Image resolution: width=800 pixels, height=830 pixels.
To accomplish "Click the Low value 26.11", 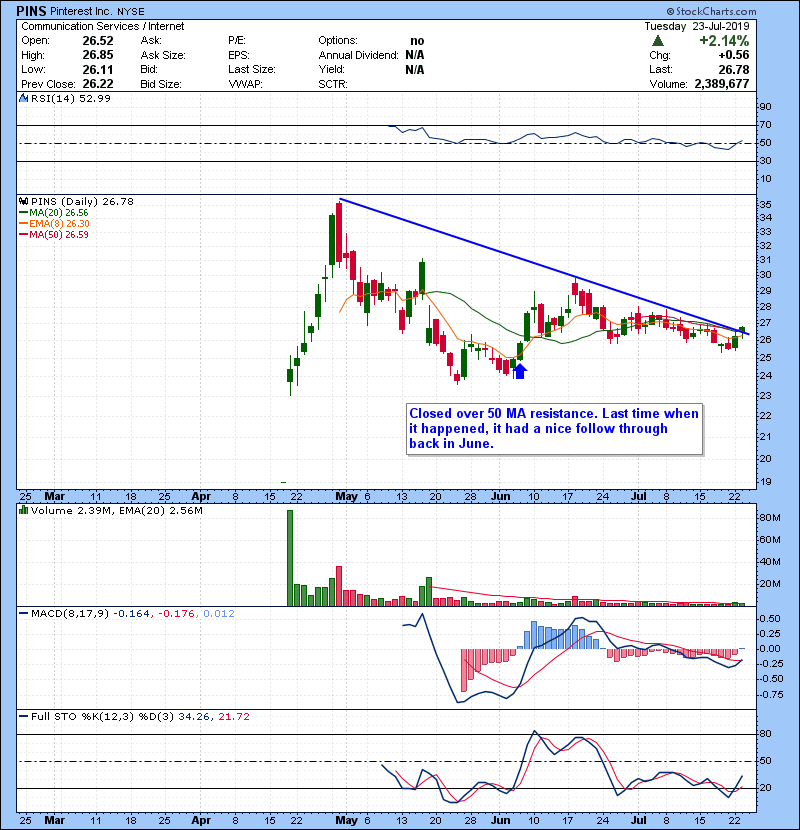I will pos(98,69).
